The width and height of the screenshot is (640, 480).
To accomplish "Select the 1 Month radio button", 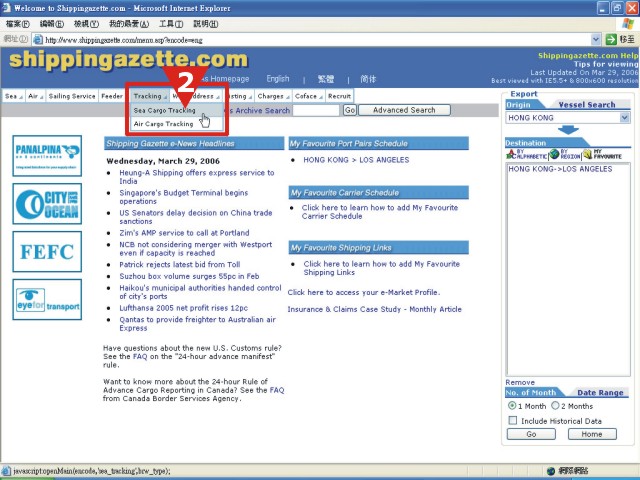I will pos(512,406).
